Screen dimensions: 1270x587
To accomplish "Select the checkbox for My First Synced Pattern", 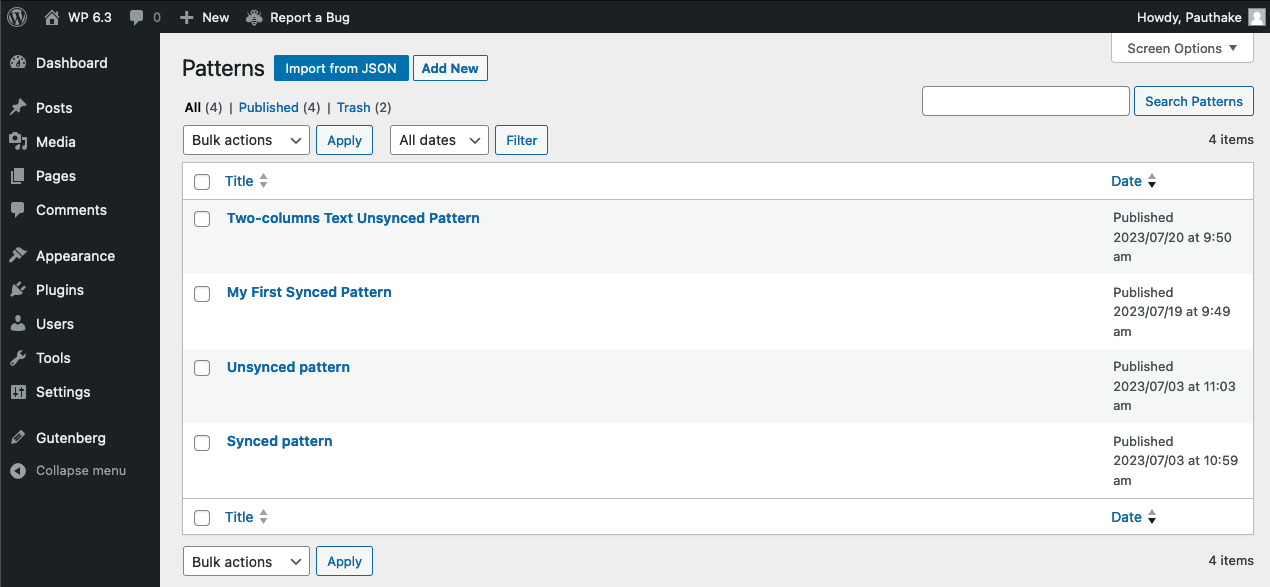I will (202, 294).
